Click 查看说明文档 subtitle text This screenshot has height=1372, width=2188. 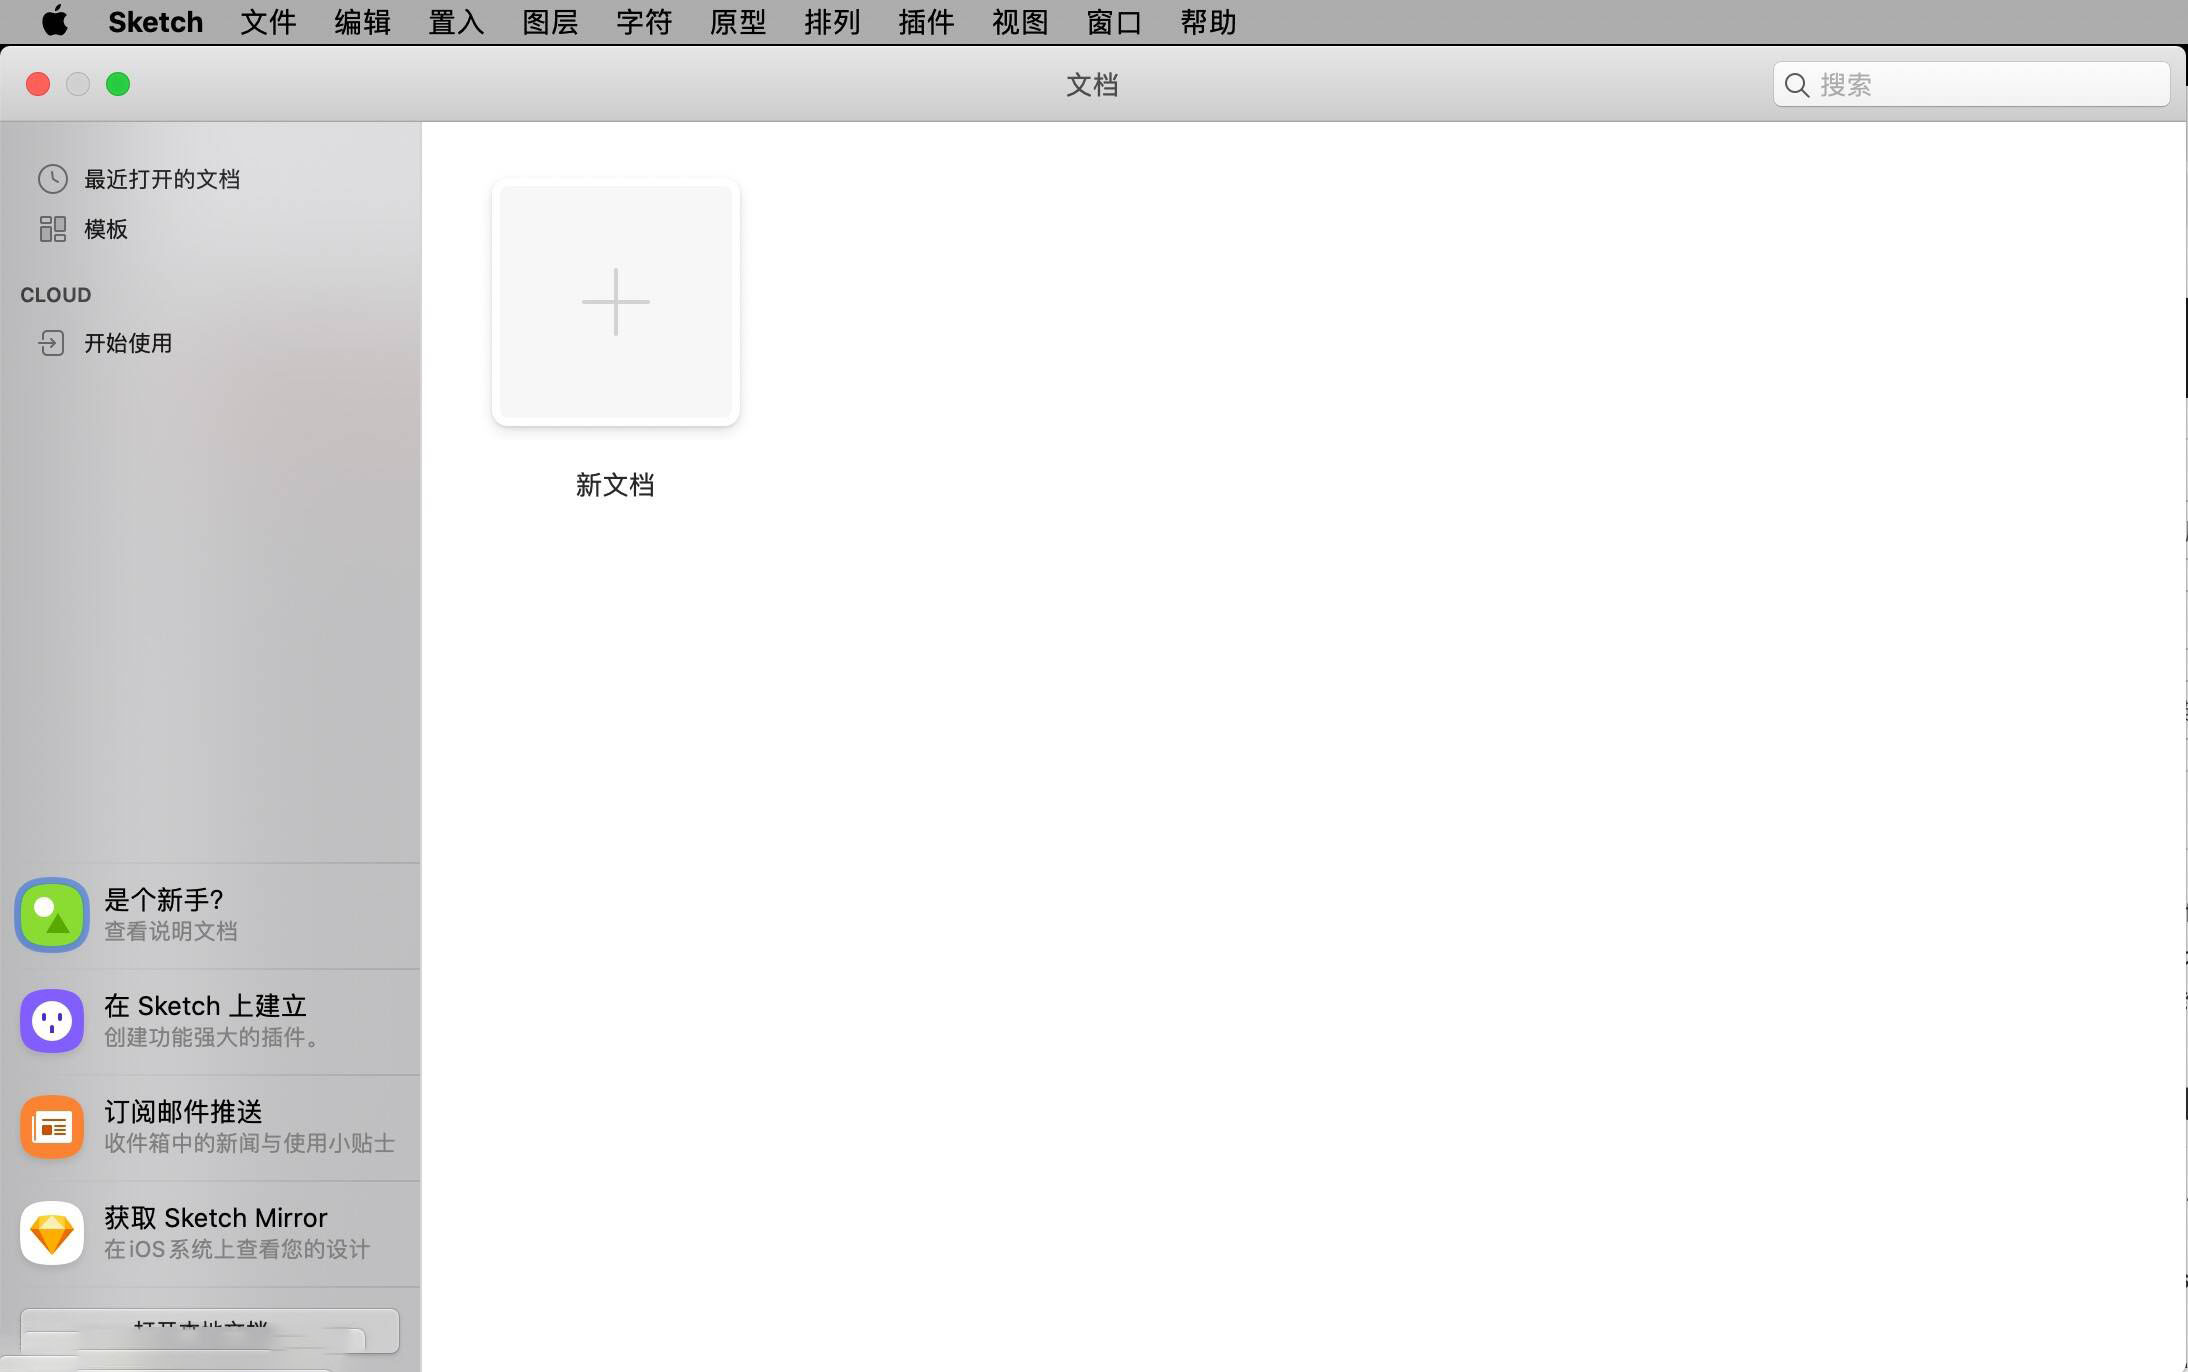click(171, 931)
